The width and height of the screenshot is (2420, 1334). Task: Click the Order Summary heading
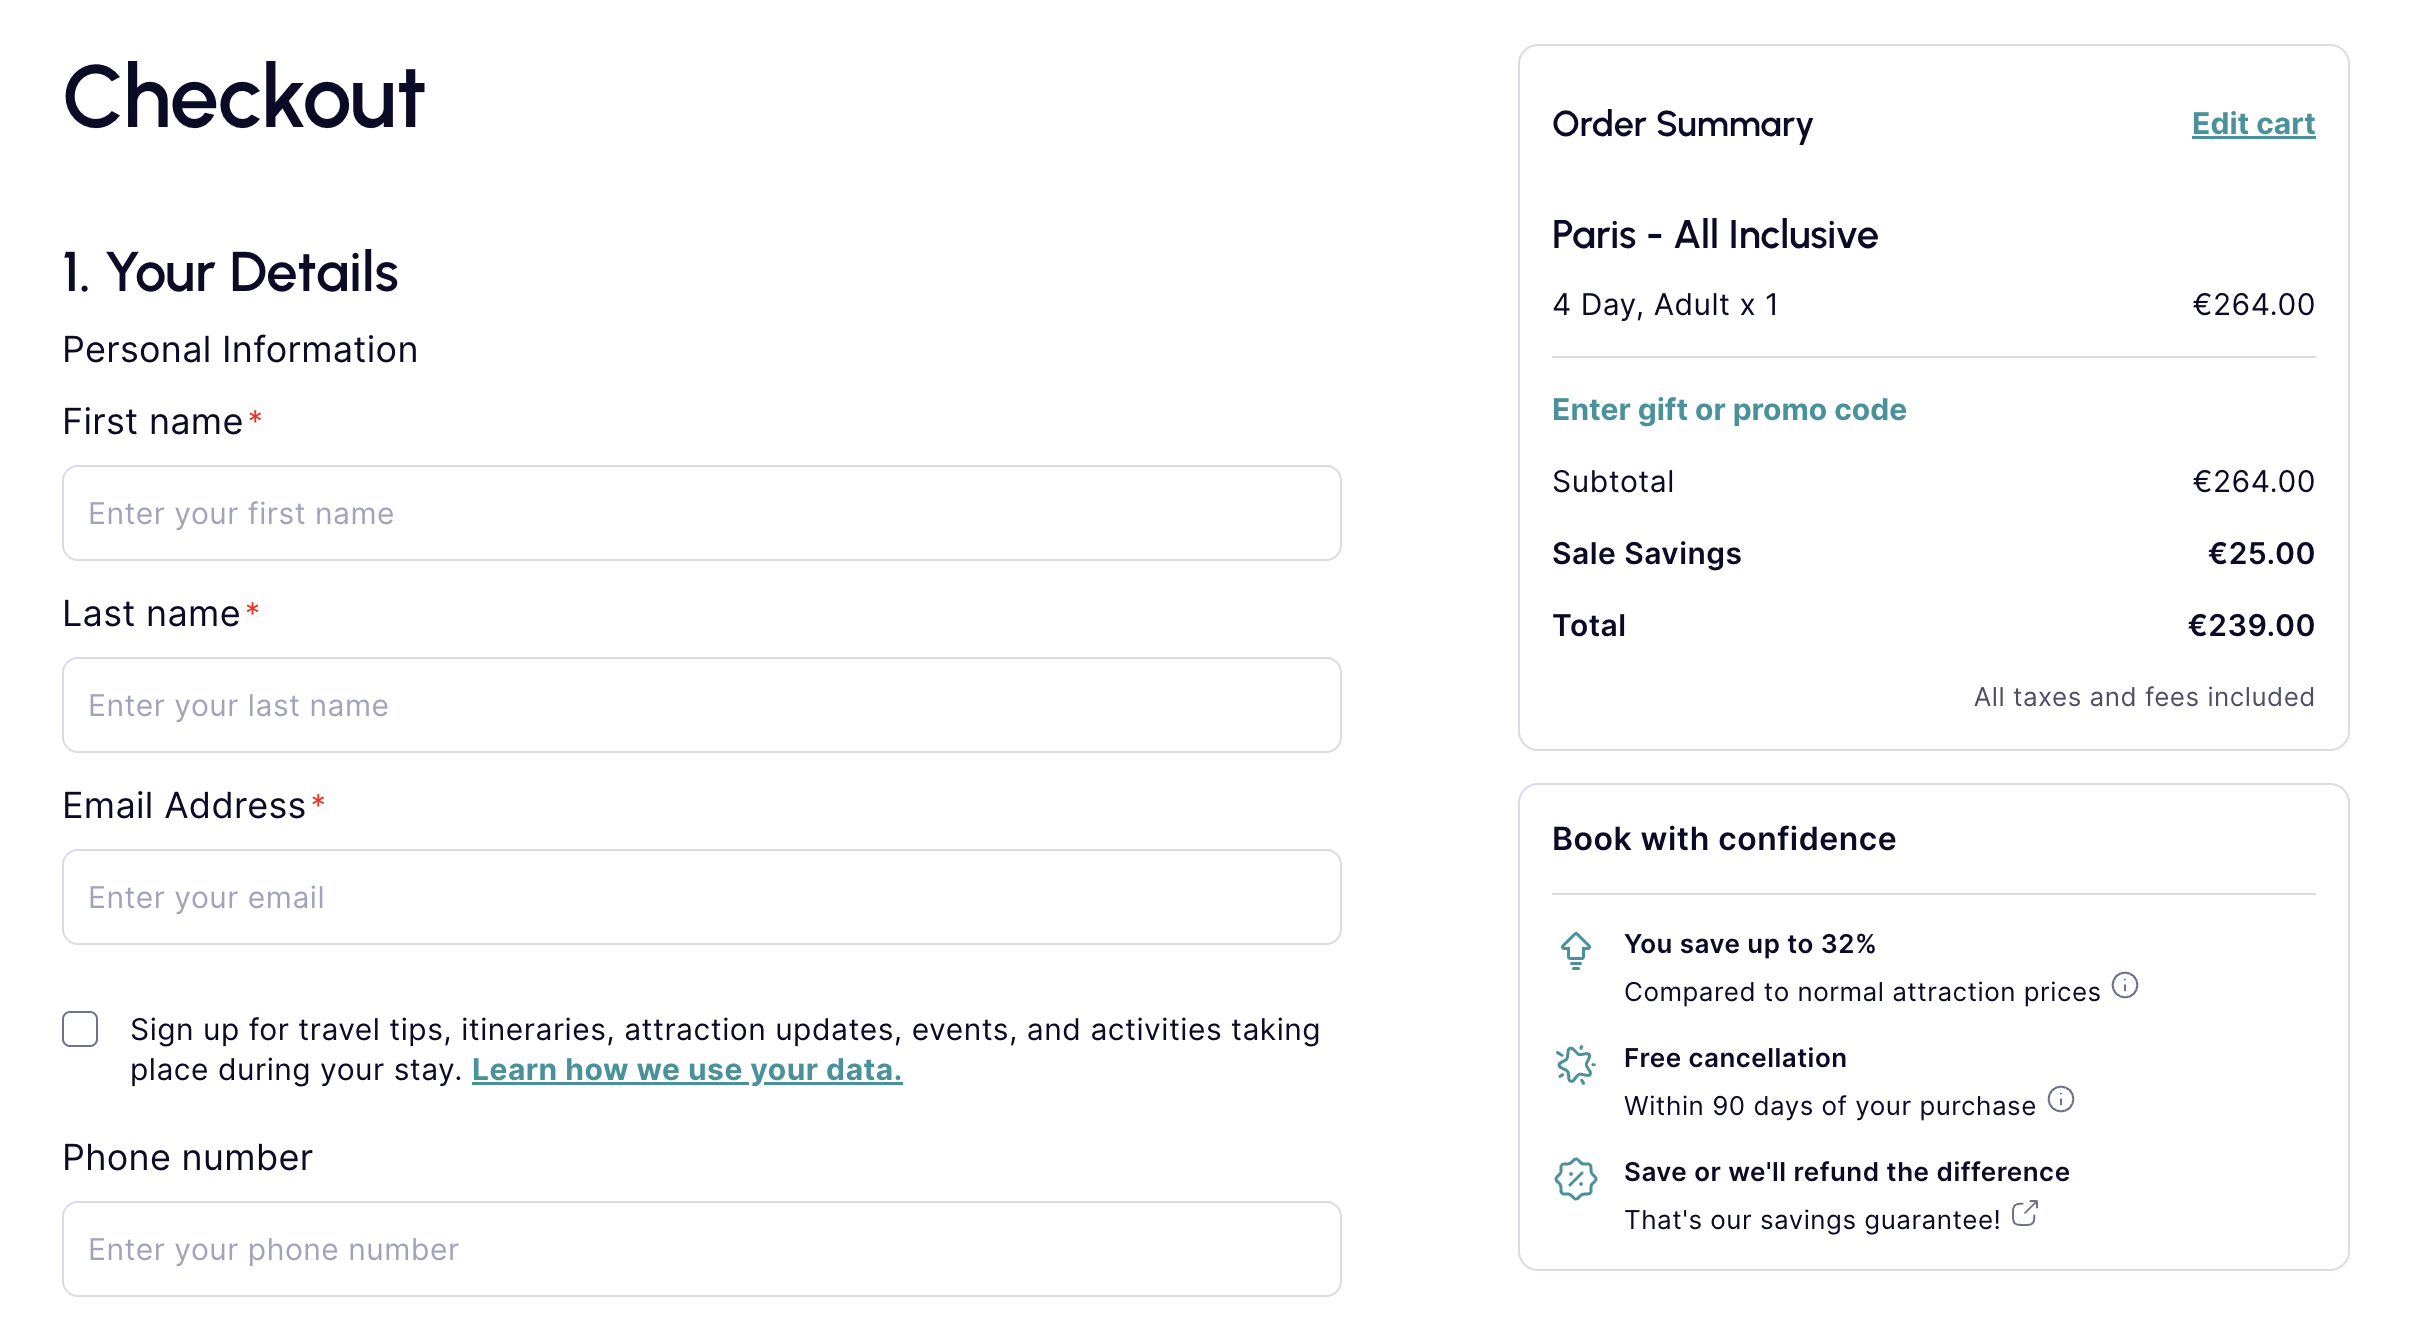tap(1682, 124)
